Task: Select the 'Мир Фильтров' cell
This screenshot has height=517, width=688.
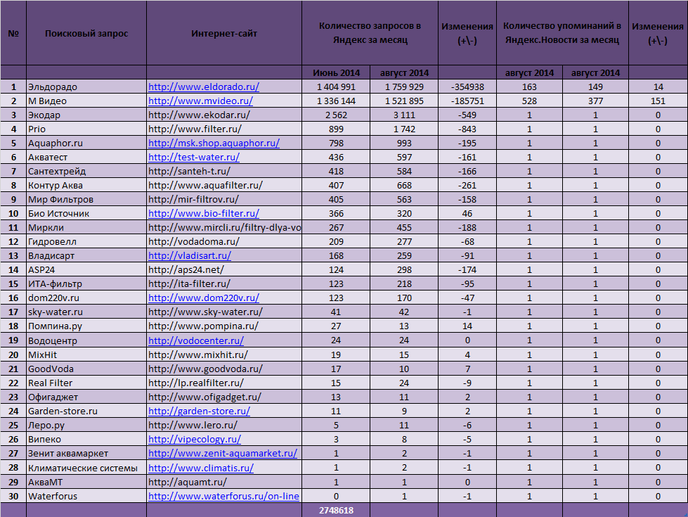Action: (86, 199)
